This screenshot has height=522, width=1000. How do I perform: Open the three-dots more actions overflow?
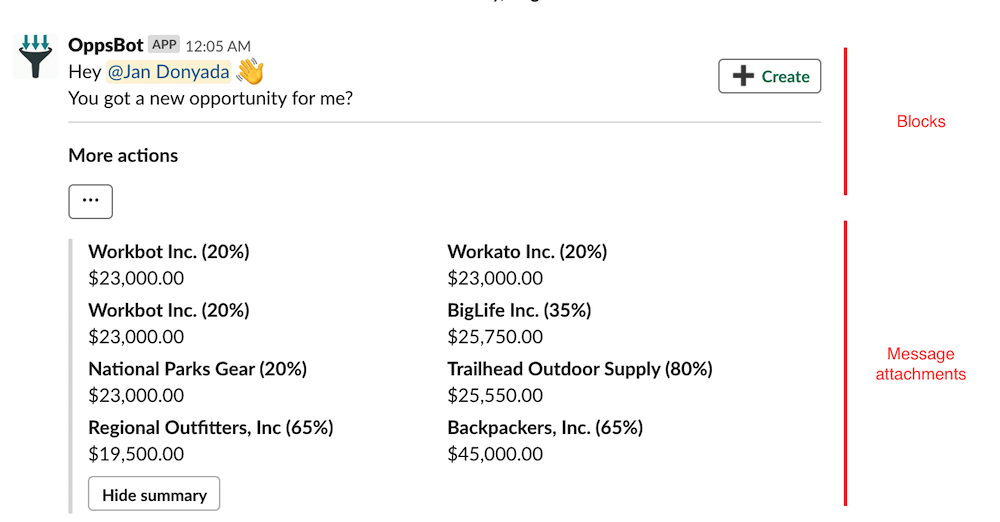[x=91, y=201]
